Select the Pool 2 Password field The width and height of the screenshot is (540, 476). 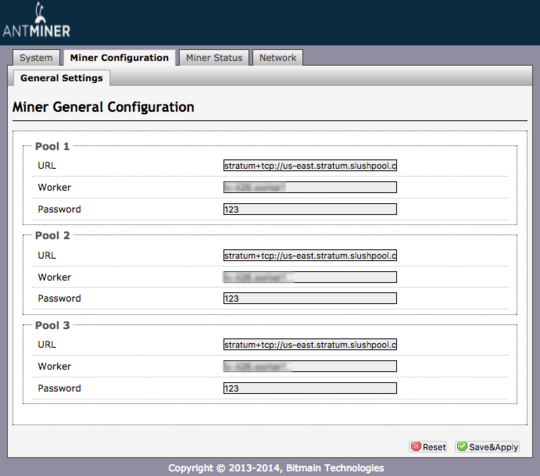click(x=310, y=298)
